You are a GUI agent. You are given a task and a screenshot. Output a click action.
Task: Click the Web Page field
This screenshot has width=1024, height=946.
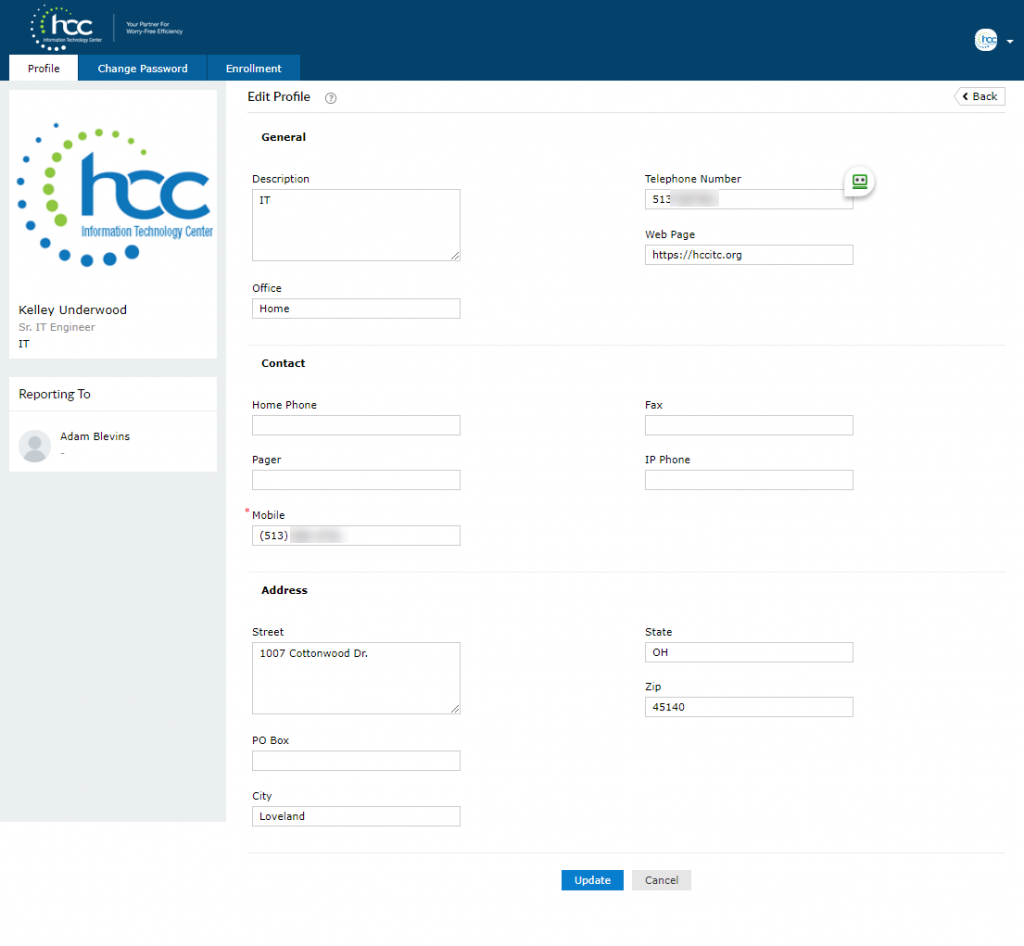pos(749,255)
